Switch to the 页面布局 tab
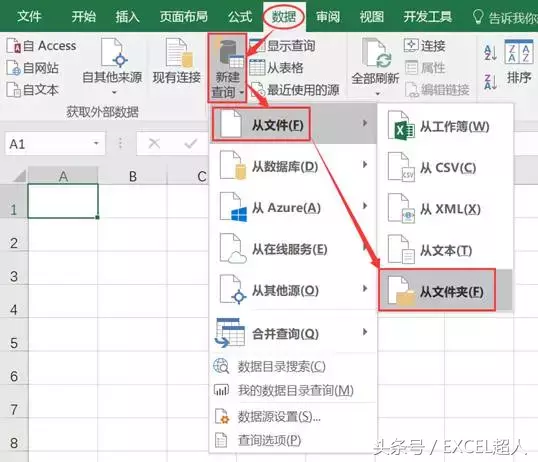 point(184,16)
